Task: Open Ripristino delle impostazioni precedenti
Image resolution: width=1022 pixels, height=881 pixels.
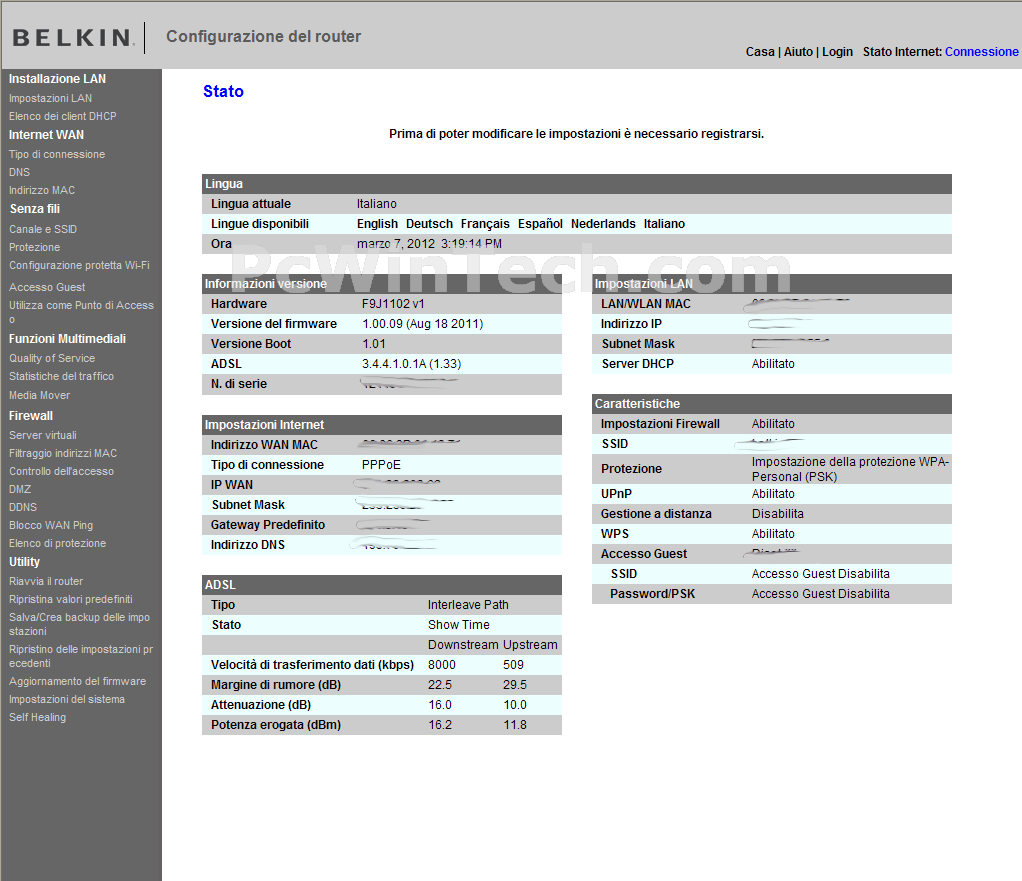Action: [81, 656]
